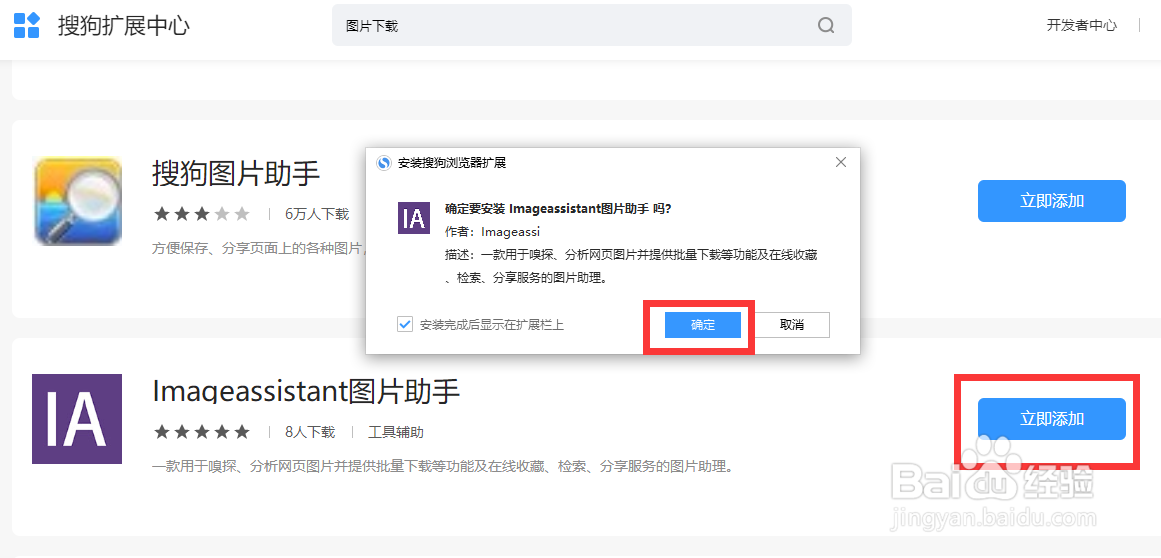Click five-star rating of Imageassistant
The height and width of the screenshot is (558, 1161).
coord(201,432)
